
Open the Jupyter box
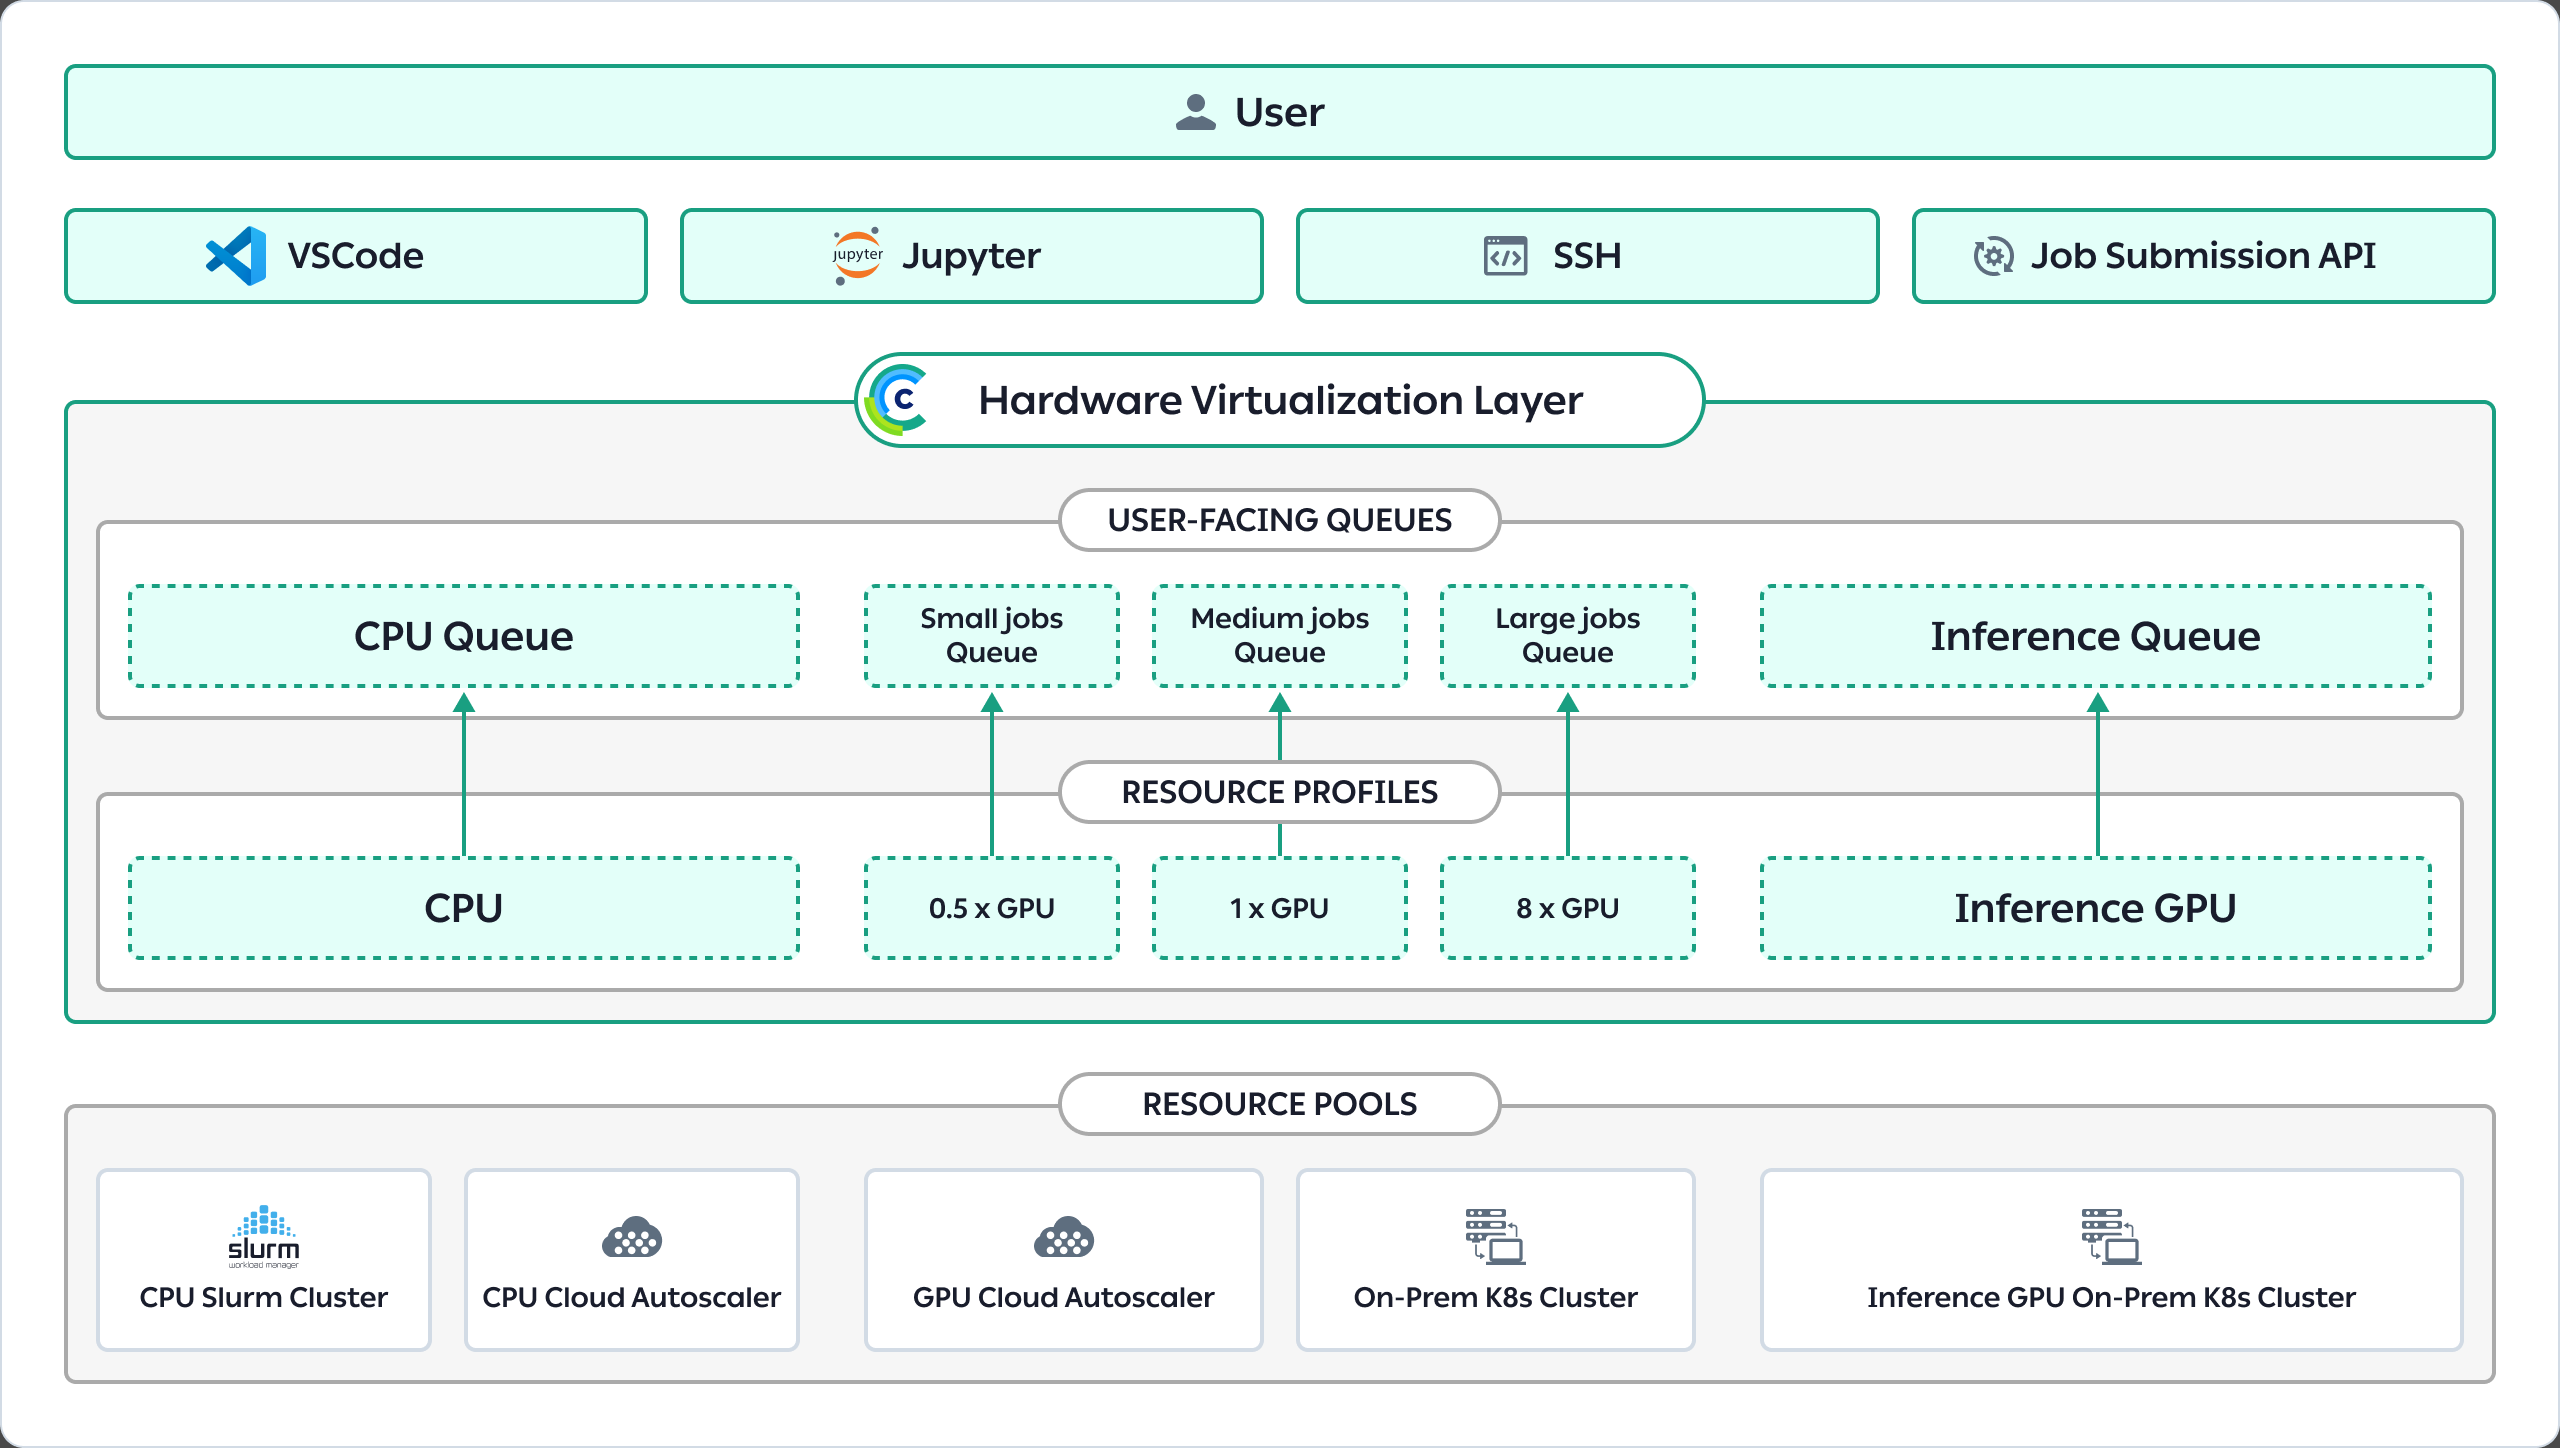(x=972, y=256)
